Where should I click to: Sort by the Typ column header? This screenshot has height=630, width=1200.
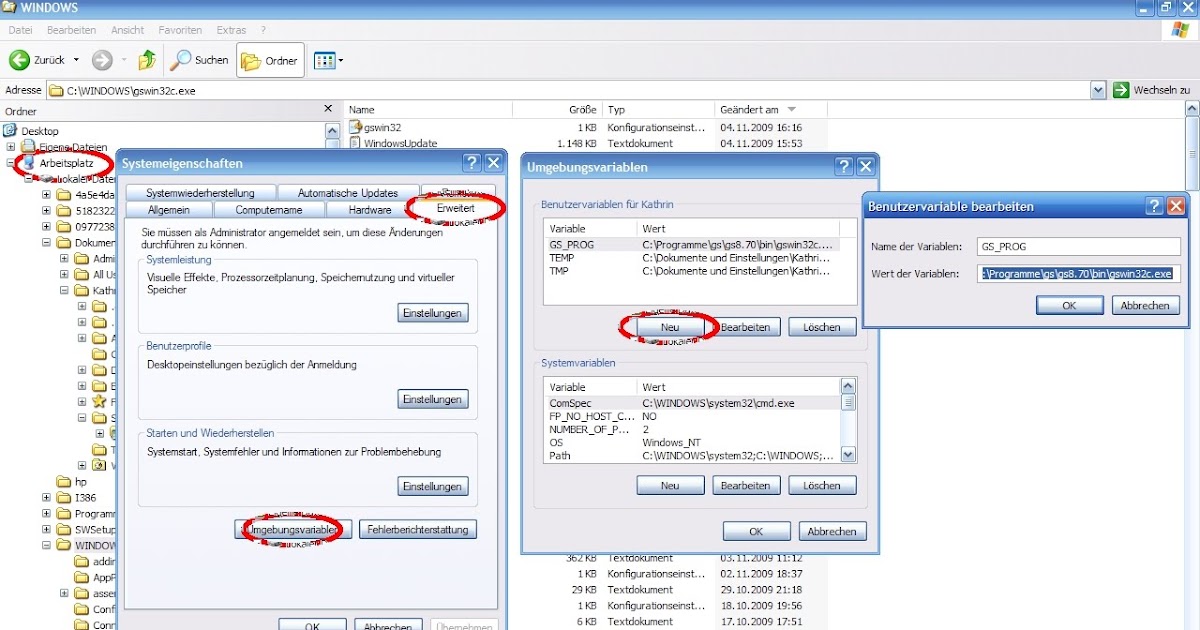pos(657,110)
